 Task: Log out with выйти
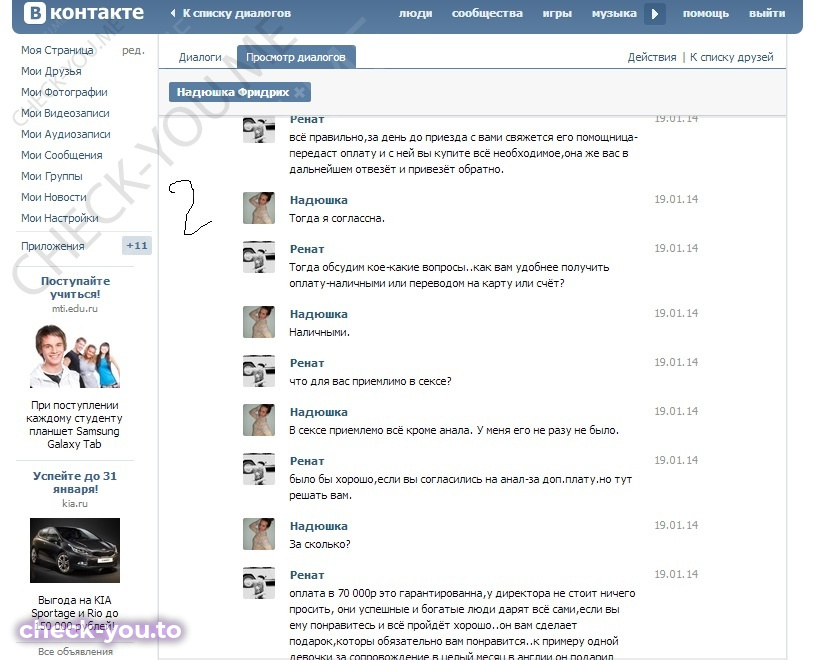(x=767, y=13)
